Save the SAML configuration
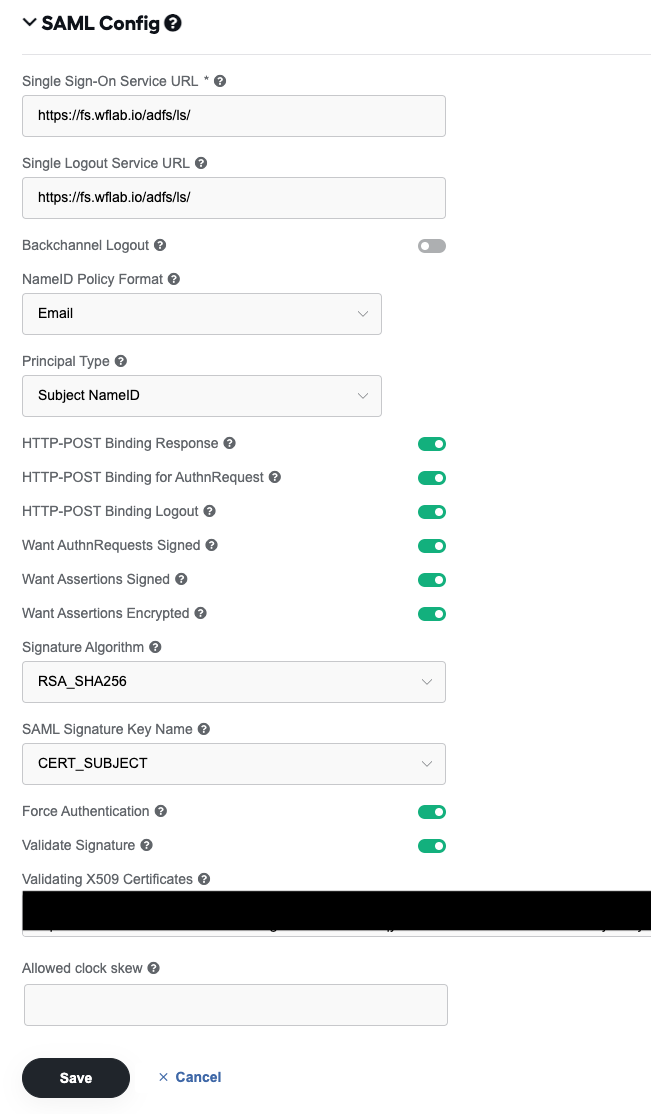The height and width of the screenshot is (1114, 651). tap(76, 1078)
